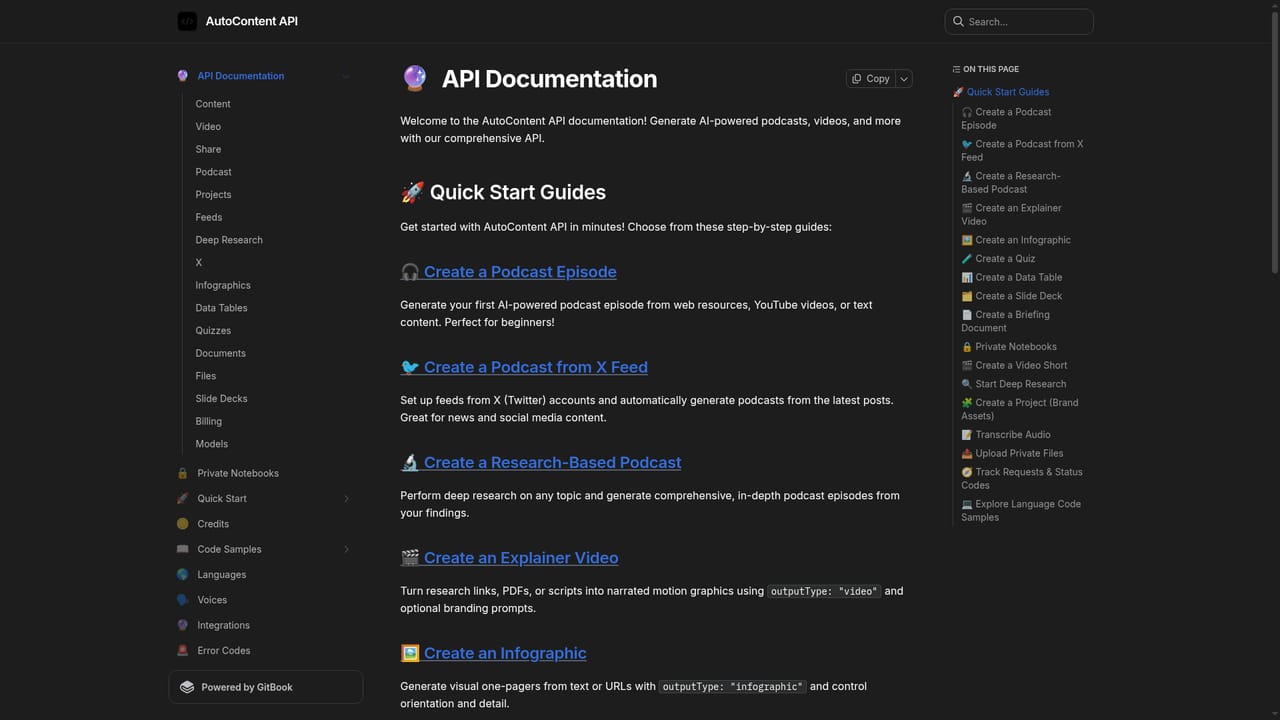Image resolution: width=1280 pixels, height=720 pixels.
Task: Click the bird icon in Podcast from X Feed heading
Action: point(410,367)
